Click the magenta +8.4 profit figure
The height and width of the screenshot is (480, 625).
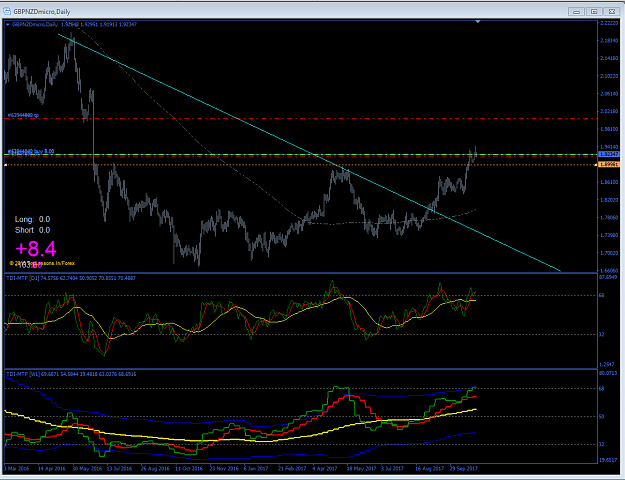point(36,249)
